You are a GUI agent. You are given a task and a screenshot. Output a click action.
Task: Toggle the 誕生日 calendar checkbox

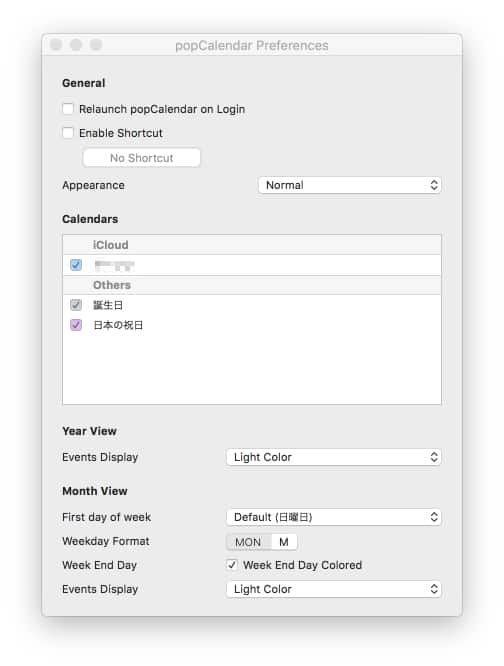tap(76, 305)
